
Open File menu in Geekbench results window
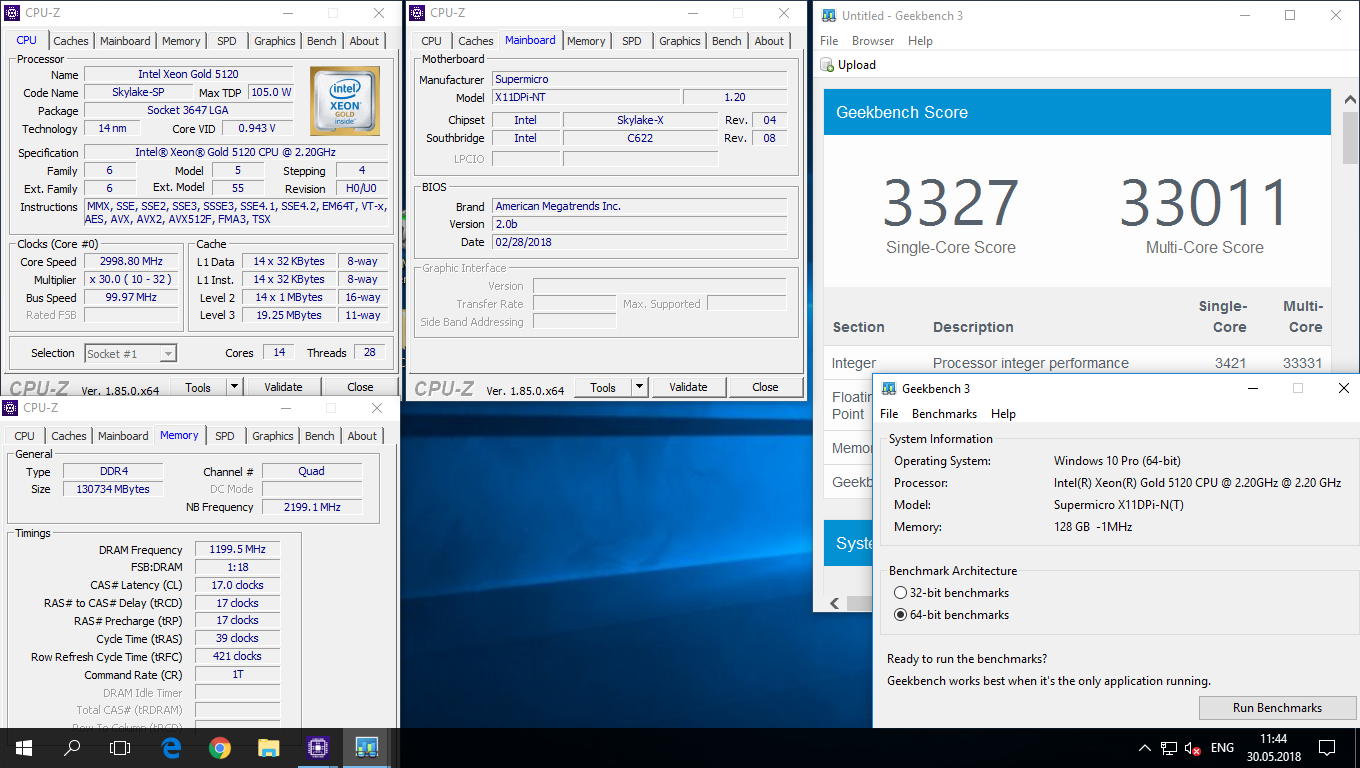tap(829, 41)
